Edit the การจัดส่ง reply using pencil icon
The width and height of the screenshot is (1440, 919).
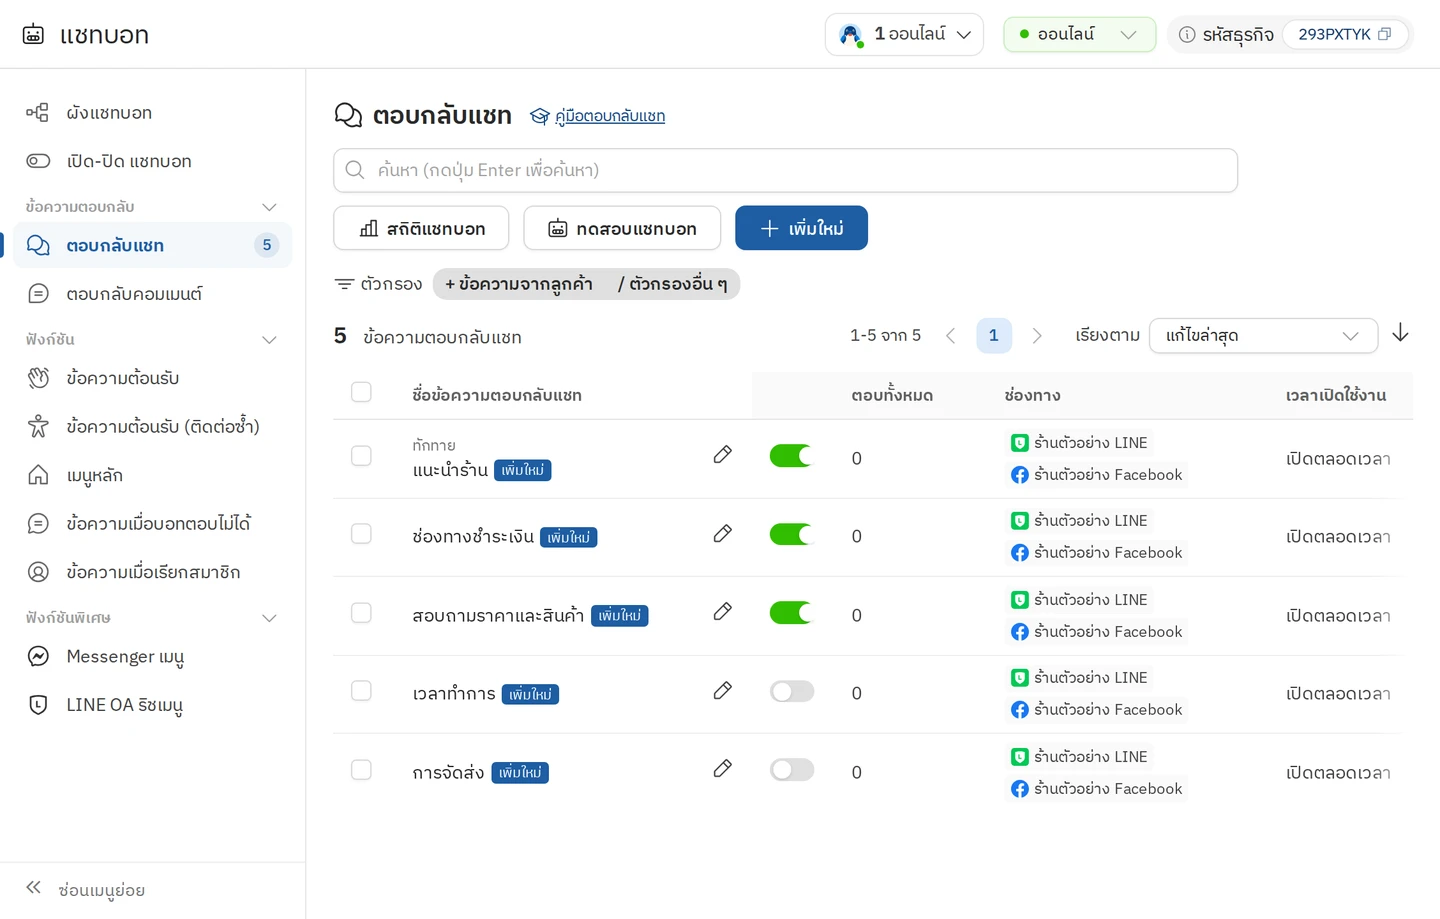[723, 769]
